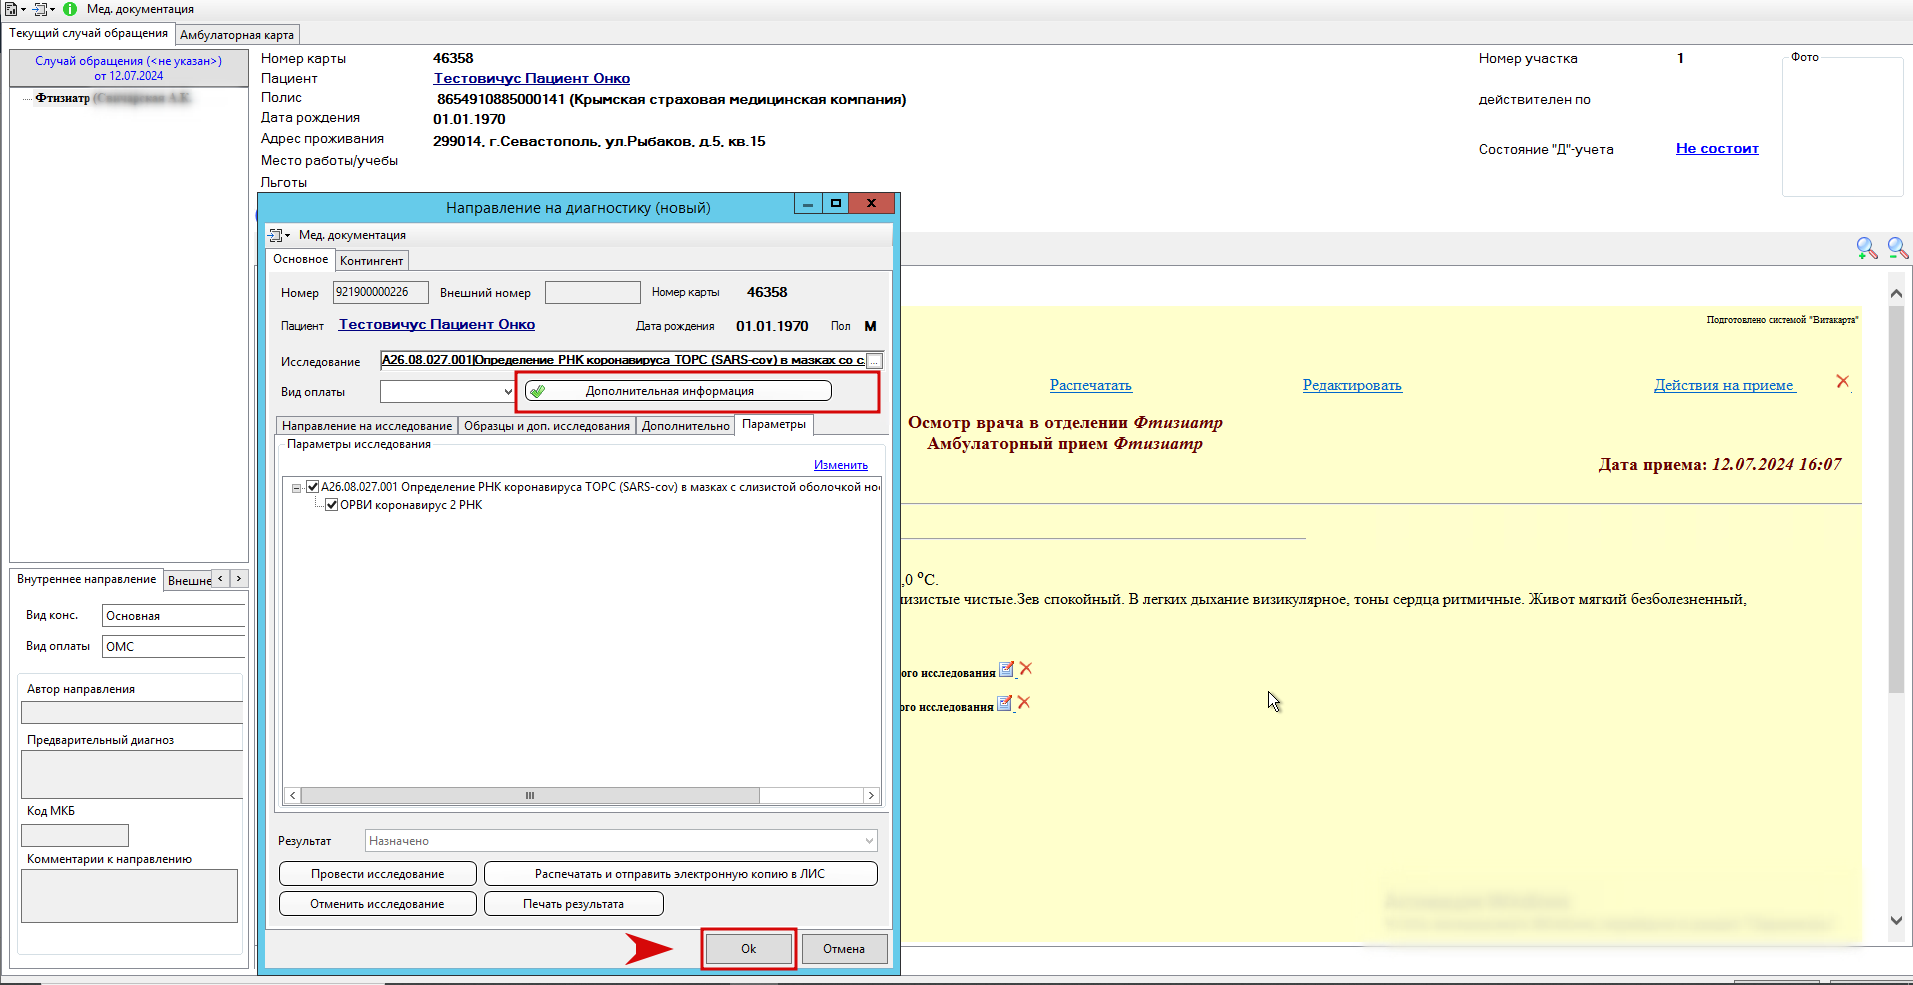Click Отменить исследование button
Viewport: 1913px width, 985px height.
point(378,904)
